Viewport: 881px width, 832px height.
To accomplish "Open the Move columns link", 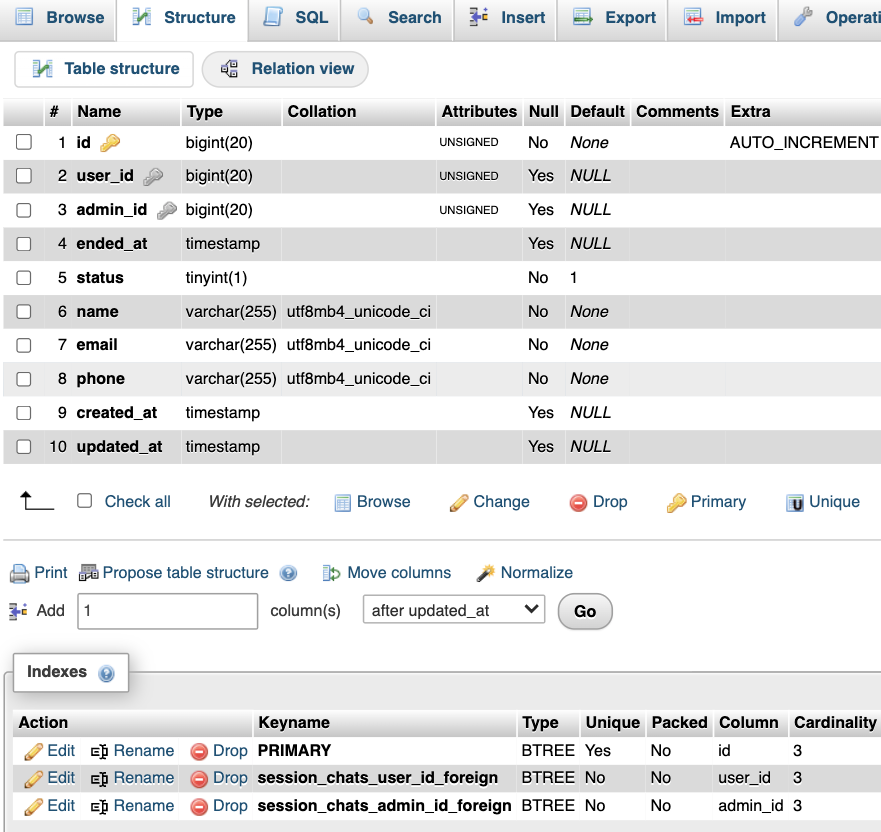I will [399, 572].
